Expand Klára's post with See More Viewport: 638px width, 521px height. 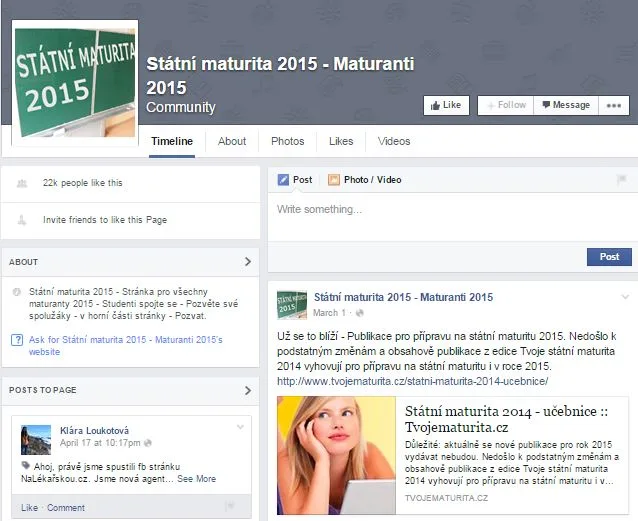[x=197, y=479]
